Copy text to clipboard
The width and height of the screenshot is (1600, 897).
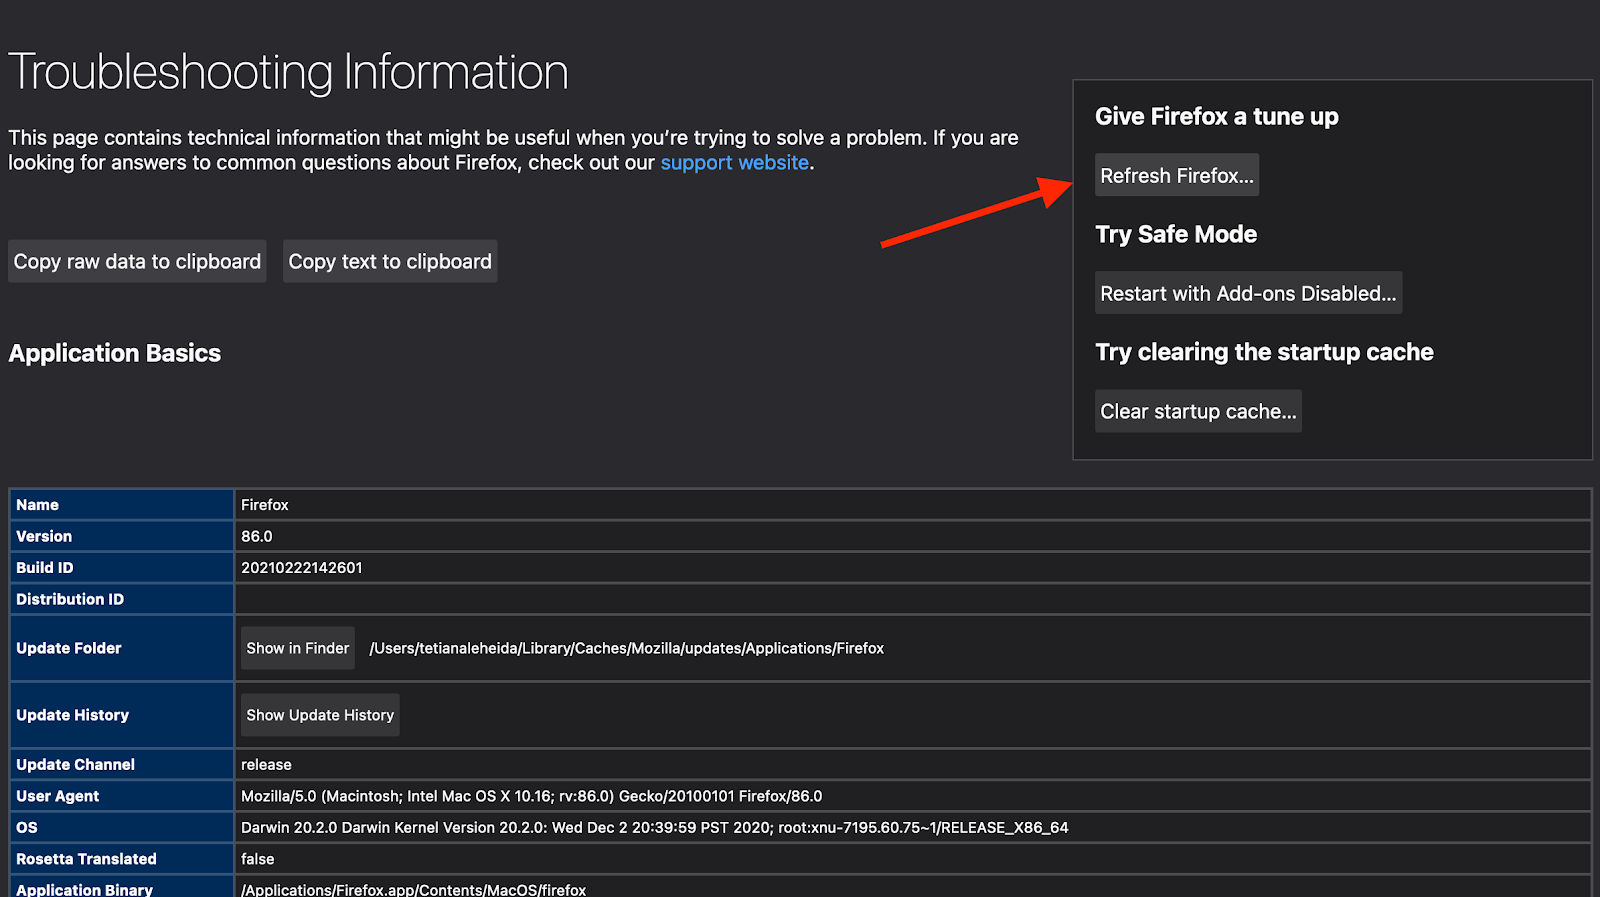coord(390,261)
